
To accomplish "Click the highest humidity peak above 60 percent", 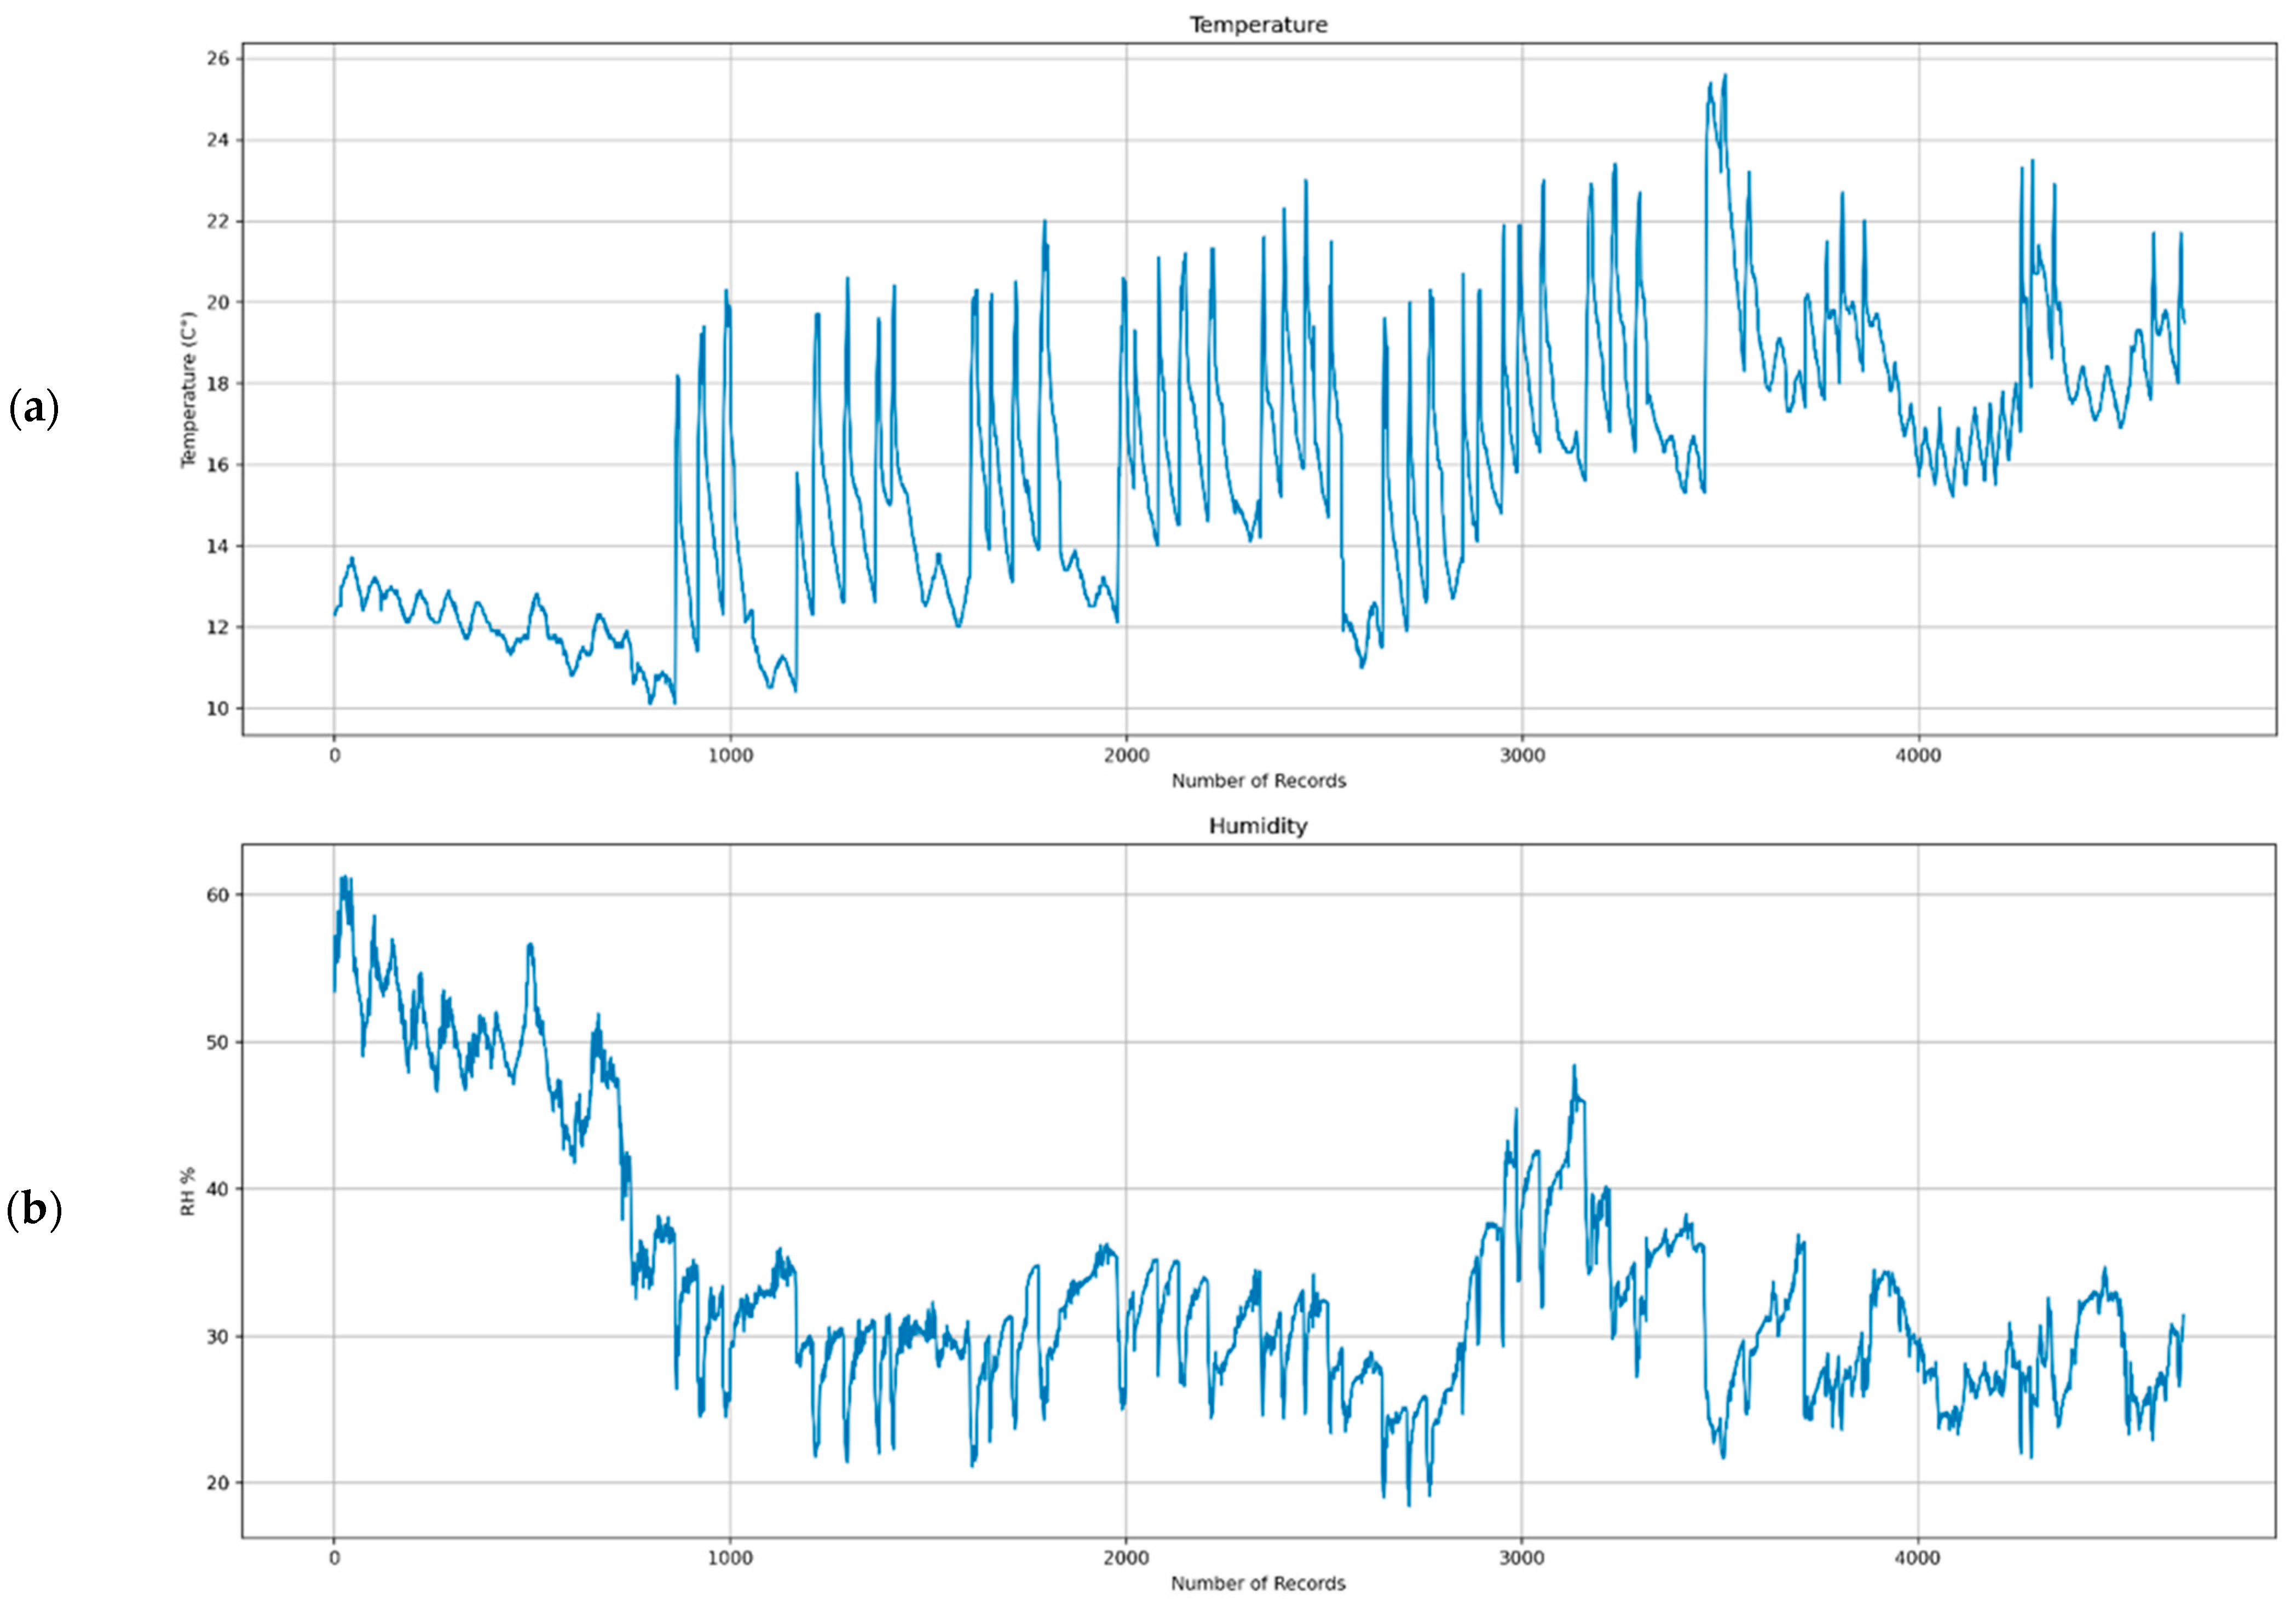I will point(344,878).
